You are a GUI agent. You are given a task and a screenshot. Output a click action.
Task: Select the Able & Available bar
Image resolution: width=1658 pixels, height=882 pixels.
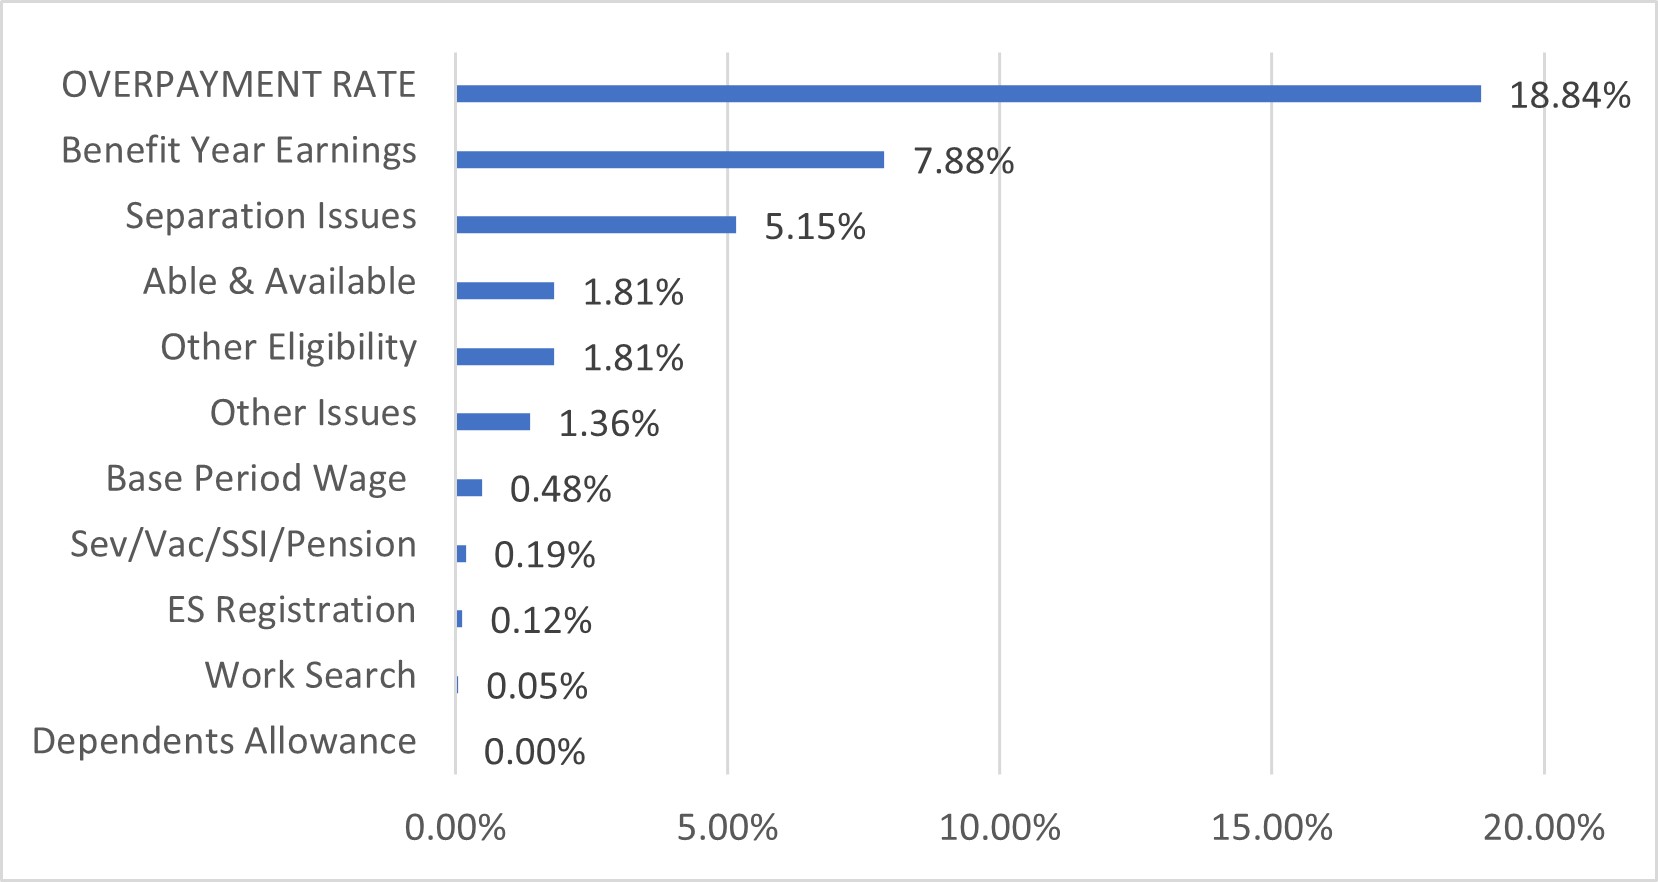tap(505, 291)
